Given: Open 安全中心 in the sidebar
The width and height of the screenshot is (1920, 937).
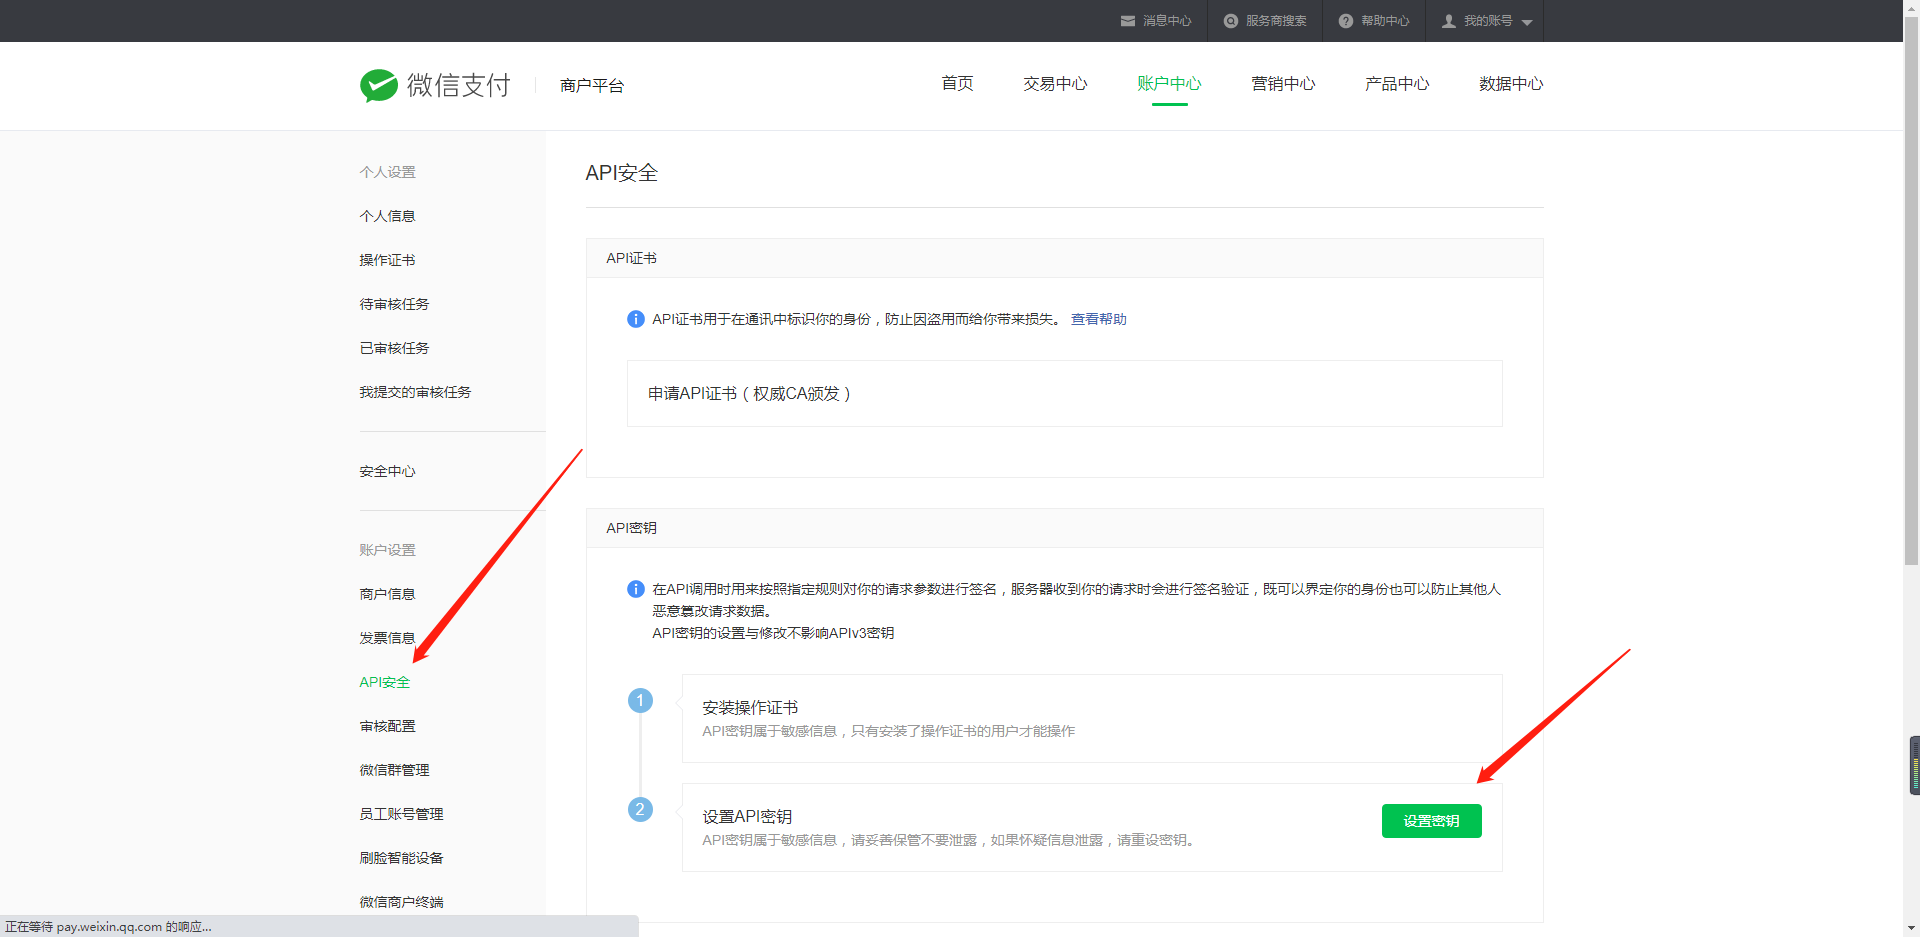Looking at the screenshot, I should pos(387,471).
